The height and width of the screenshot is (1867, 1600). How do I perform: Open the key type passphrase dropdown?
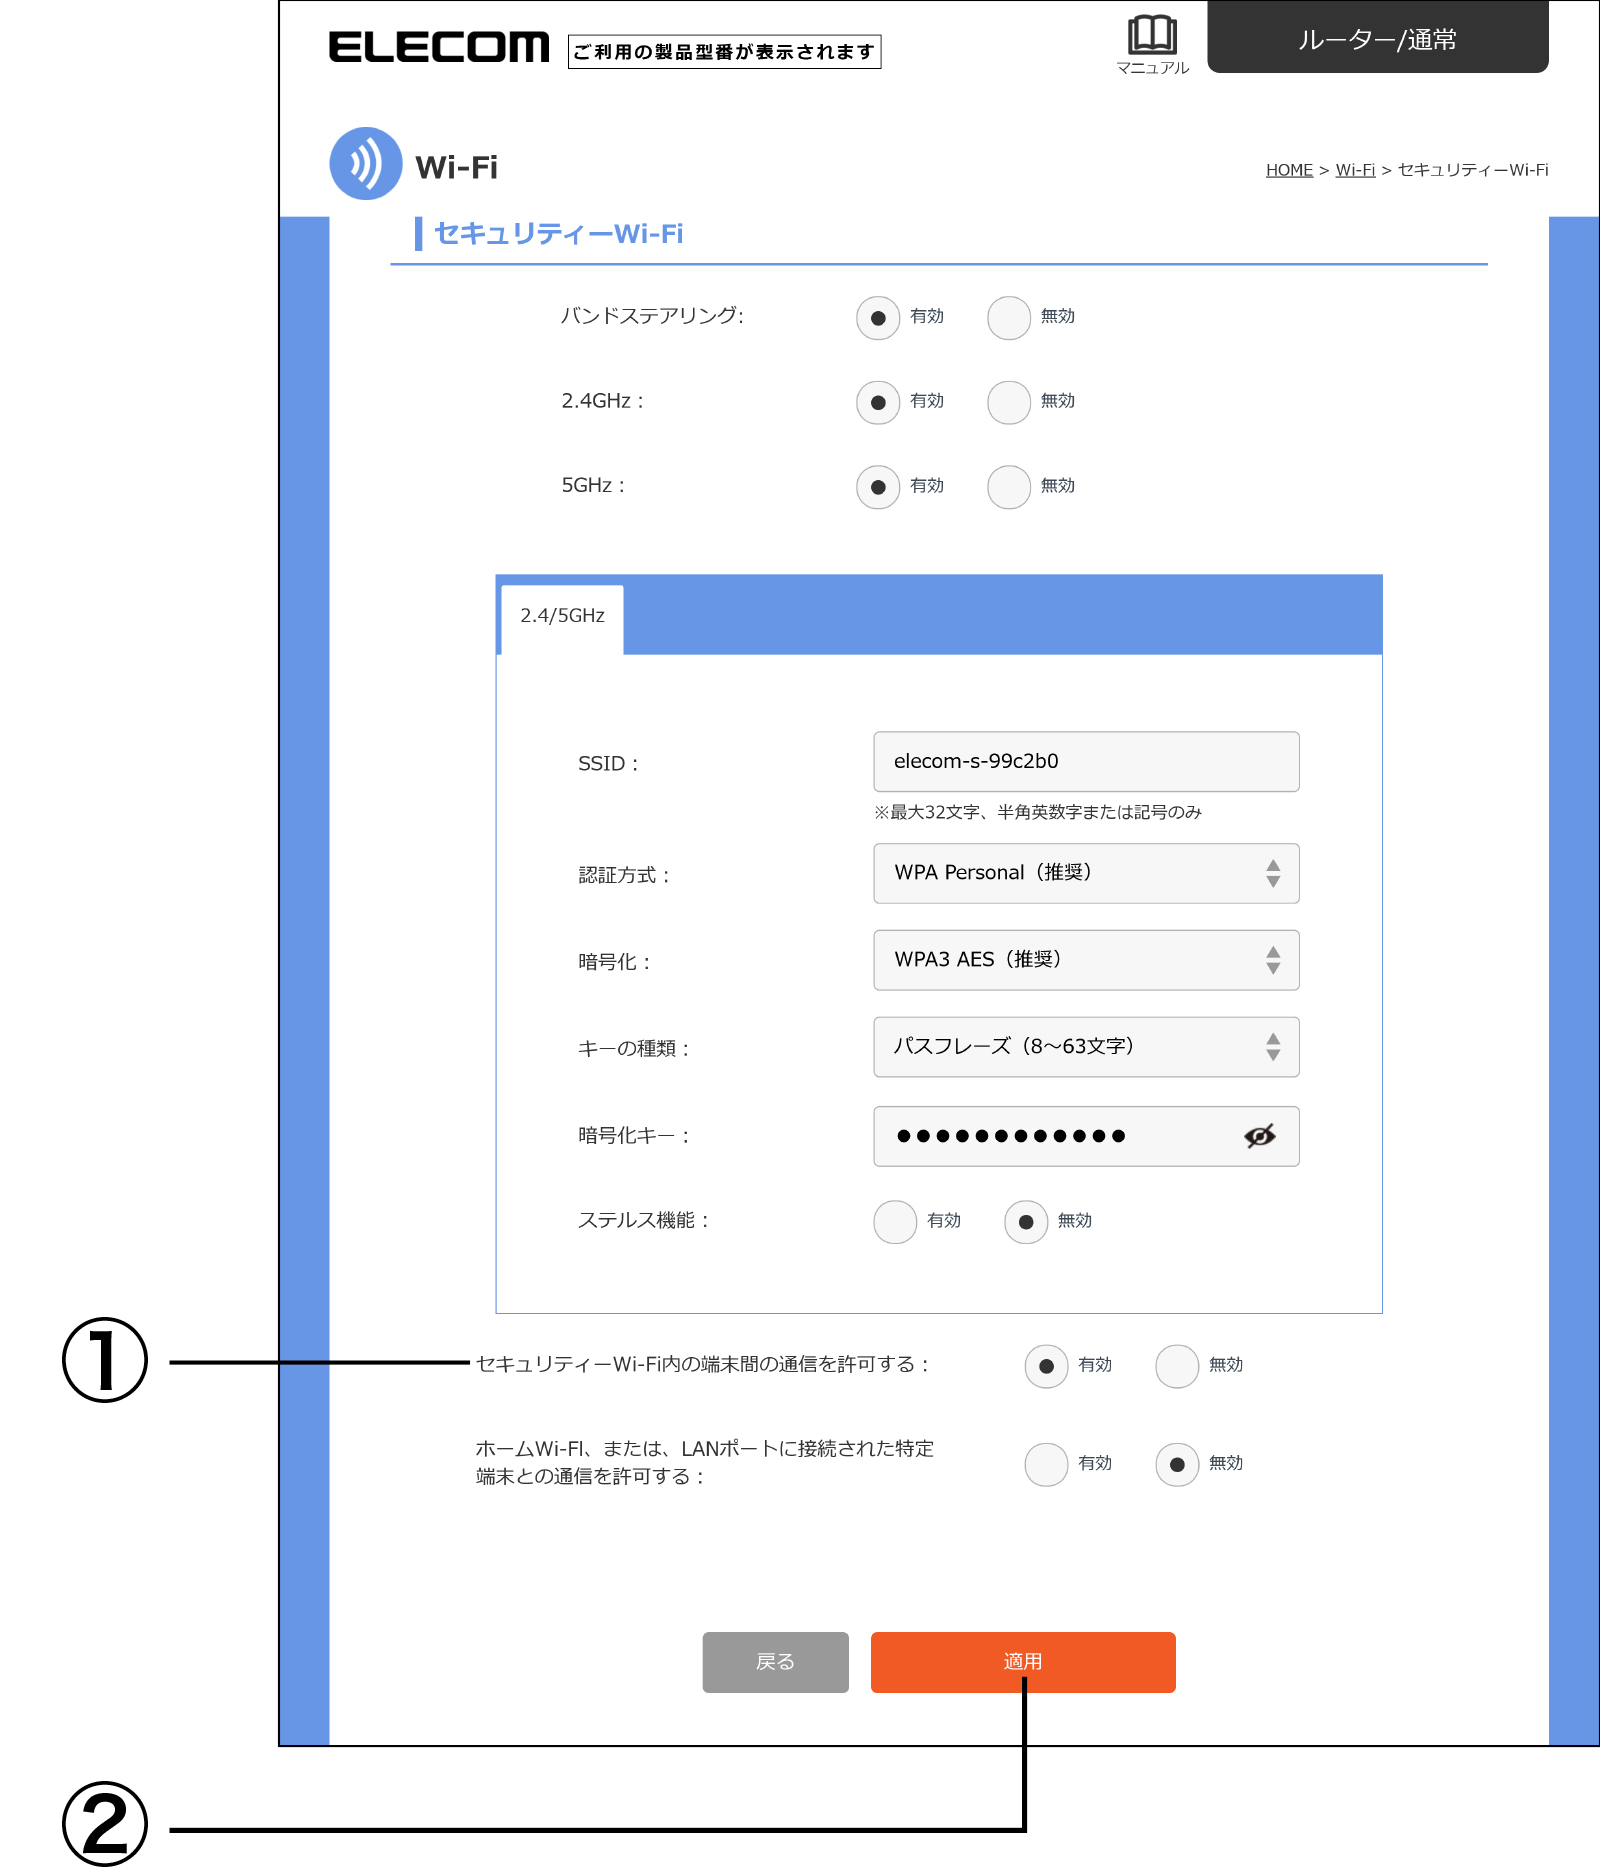click(1086, 1047)
